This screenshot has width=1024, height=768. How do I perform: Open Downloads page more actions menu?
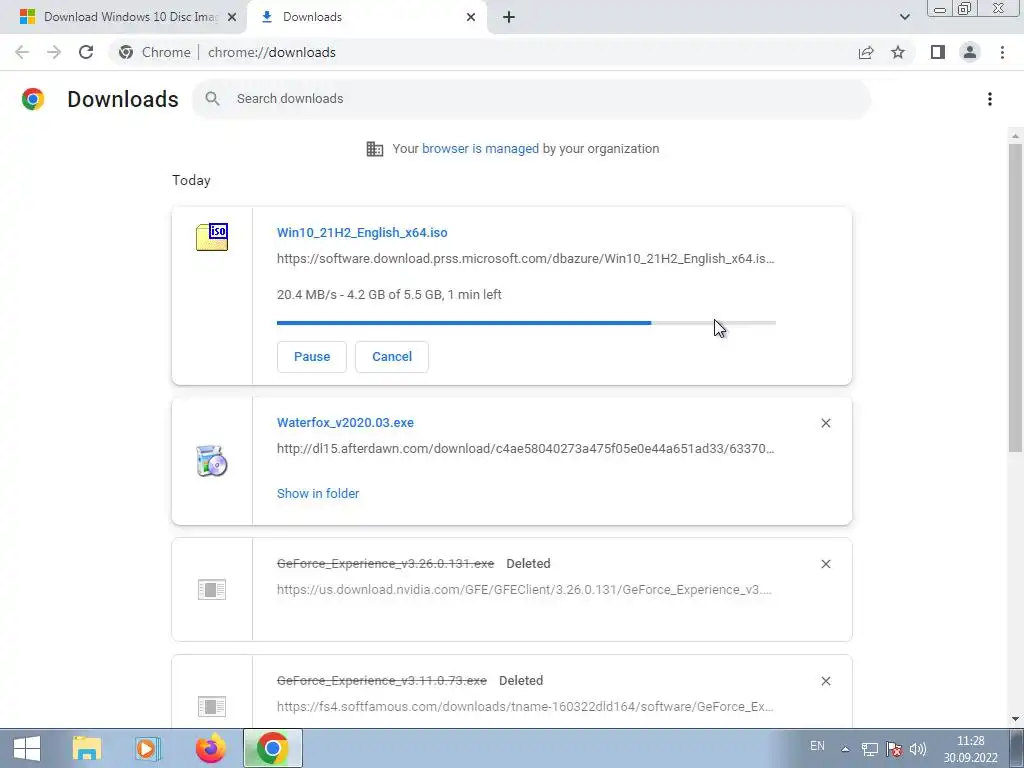coord(990,99)
